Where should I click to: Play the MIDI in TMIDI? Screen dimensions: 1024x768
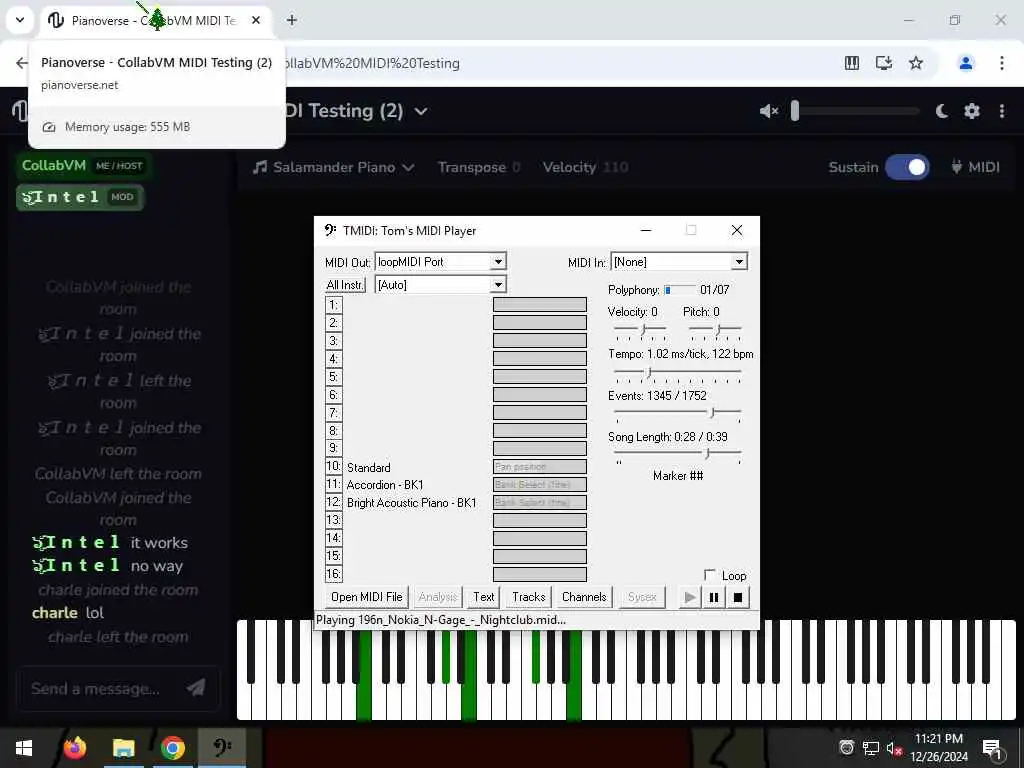690,597
